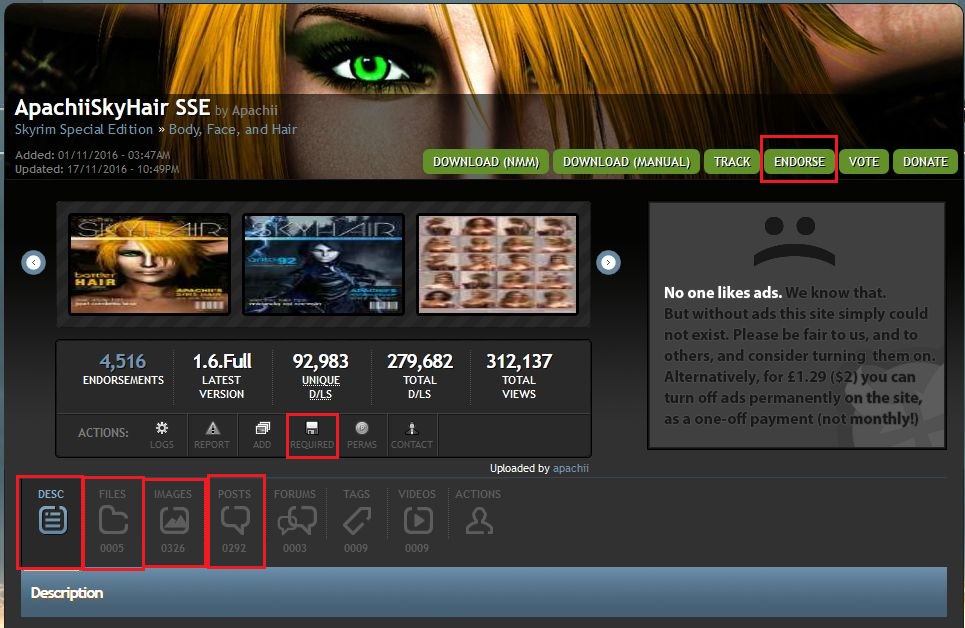The height and width of the screenshot is (628, 965).
Task: Follow the Skyrim Special Edition breadcrumb link
Action: coord(84,129)
